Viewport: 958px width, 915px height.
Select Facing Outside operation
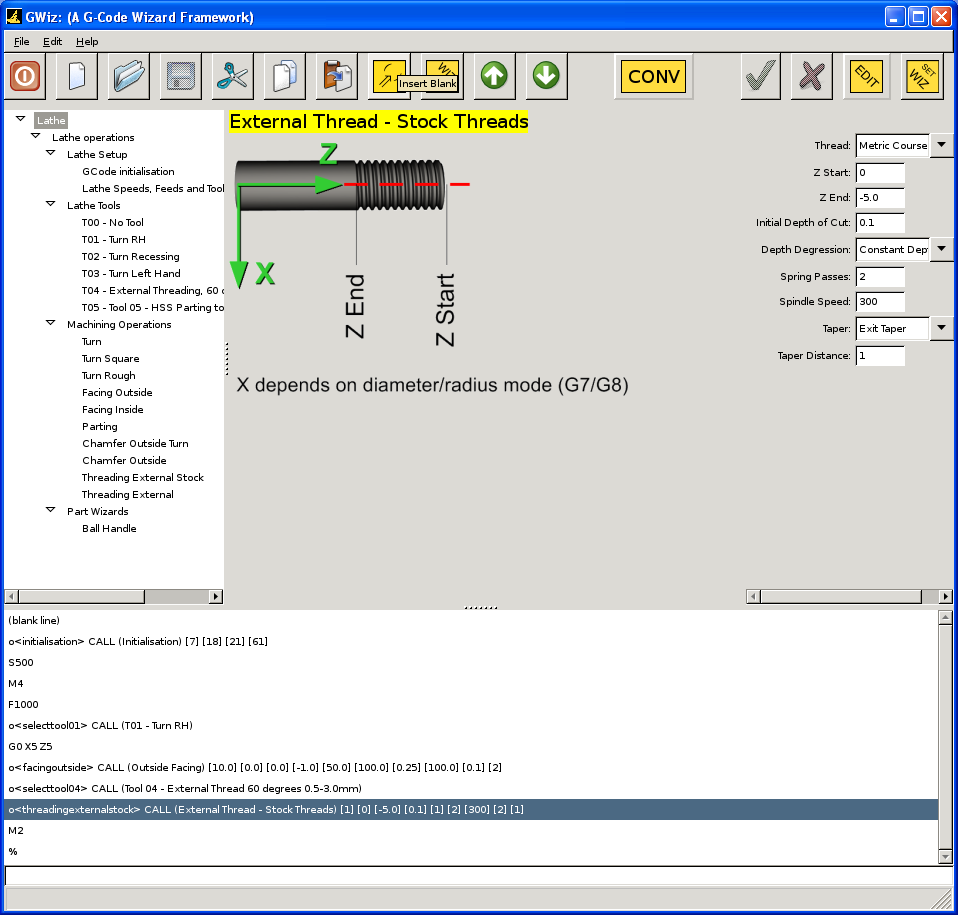[117, 393]
